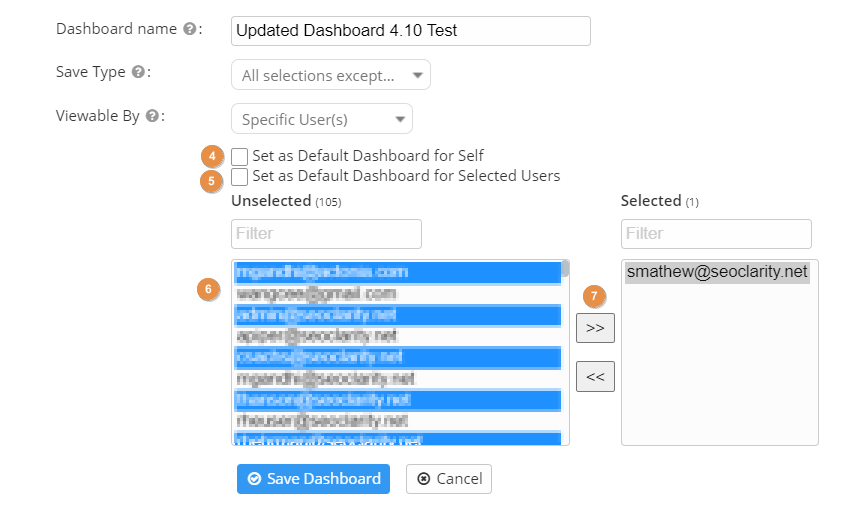Click orange step 7 marker
This screenshot has width=855, height=506.
595,297
